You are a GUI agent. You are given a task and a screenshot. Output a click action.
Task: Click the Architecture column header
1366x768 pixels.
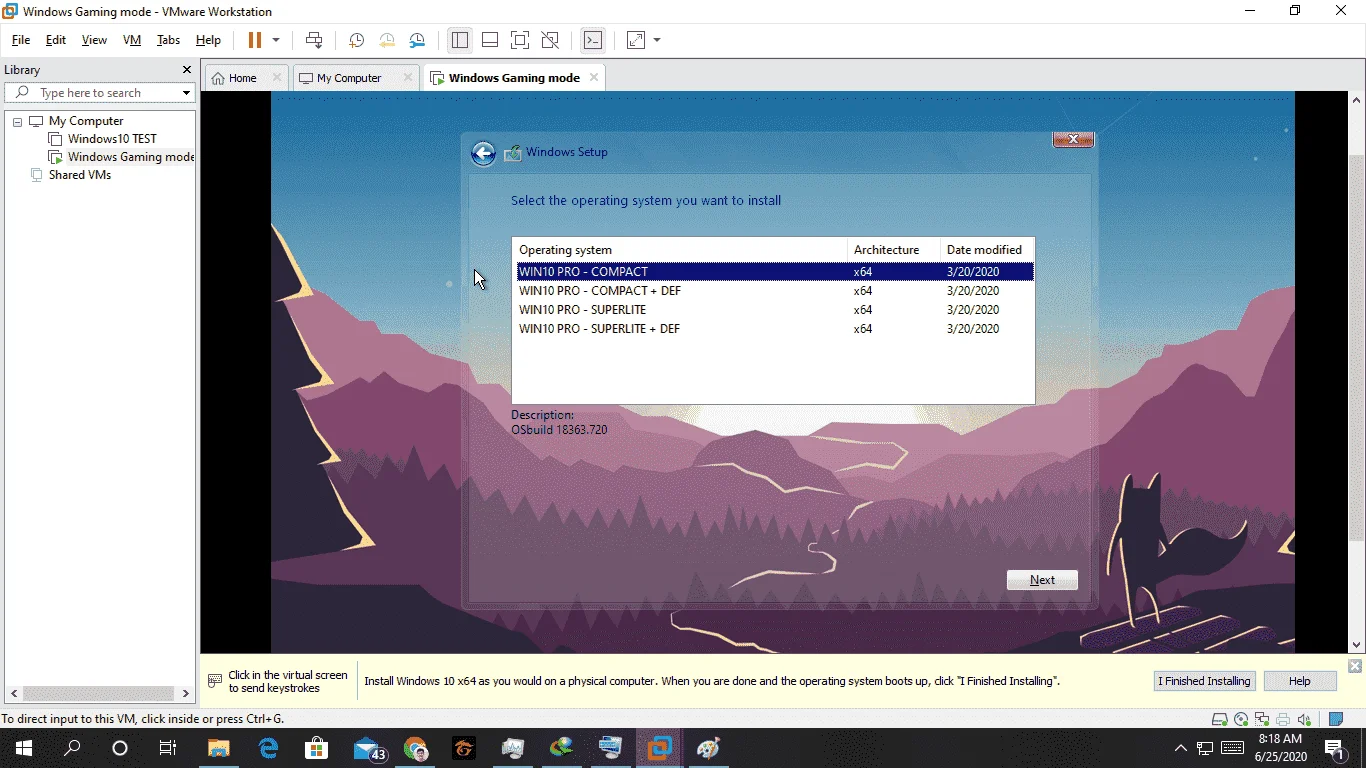894,250
